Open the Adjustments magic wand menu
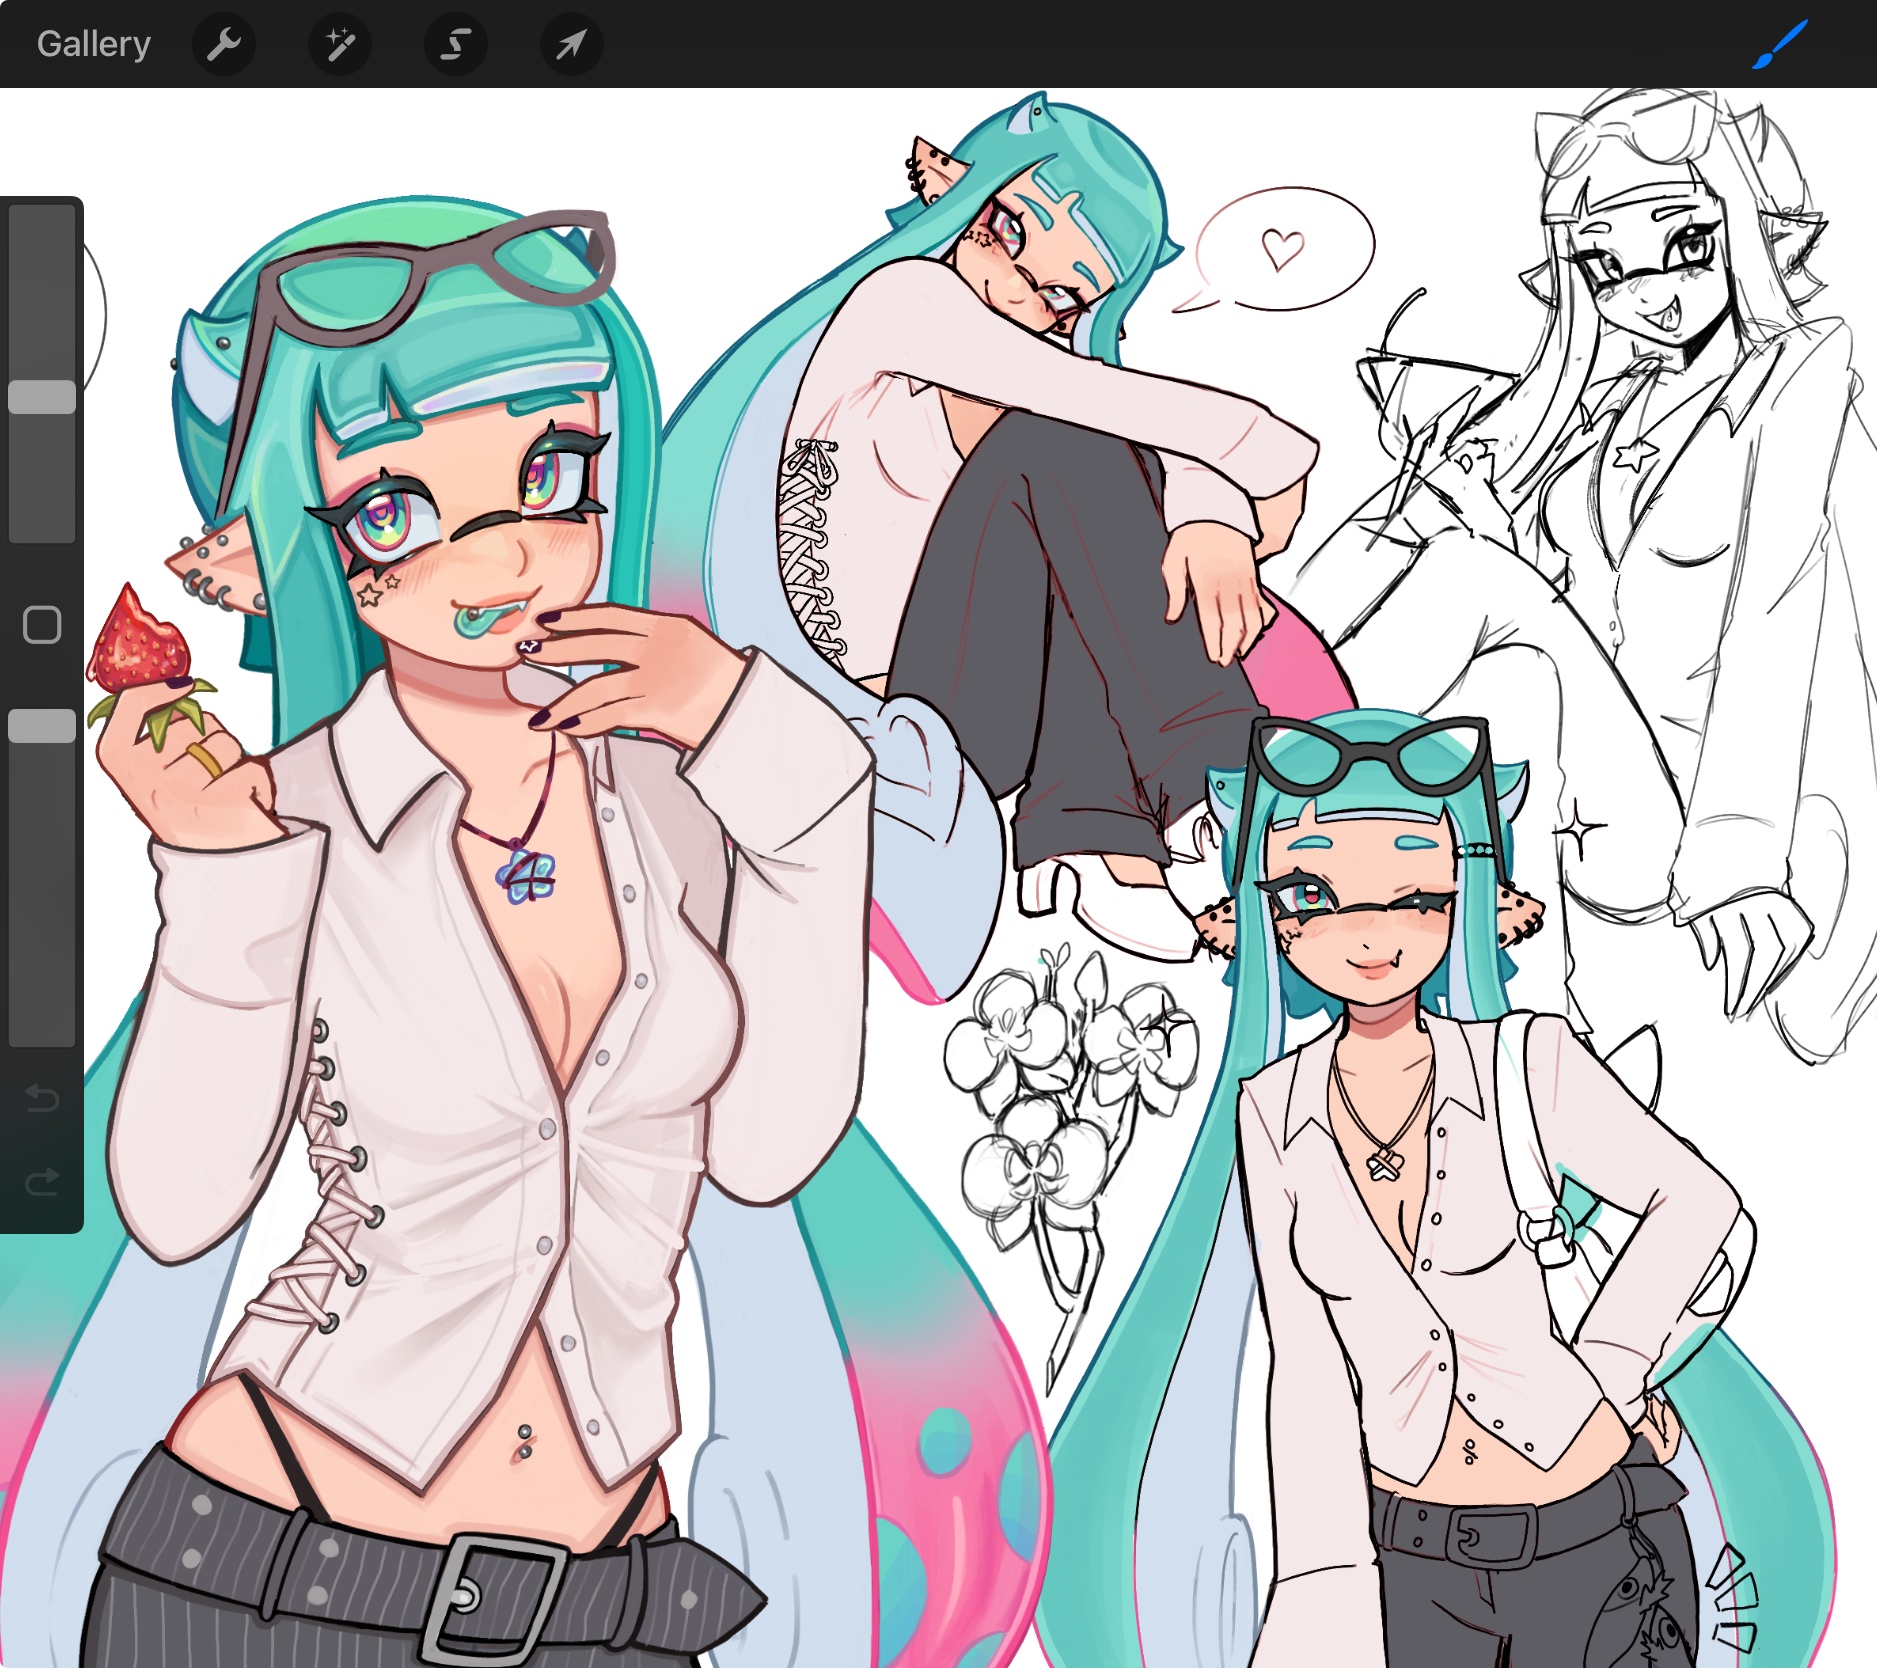 coord(340,44)
